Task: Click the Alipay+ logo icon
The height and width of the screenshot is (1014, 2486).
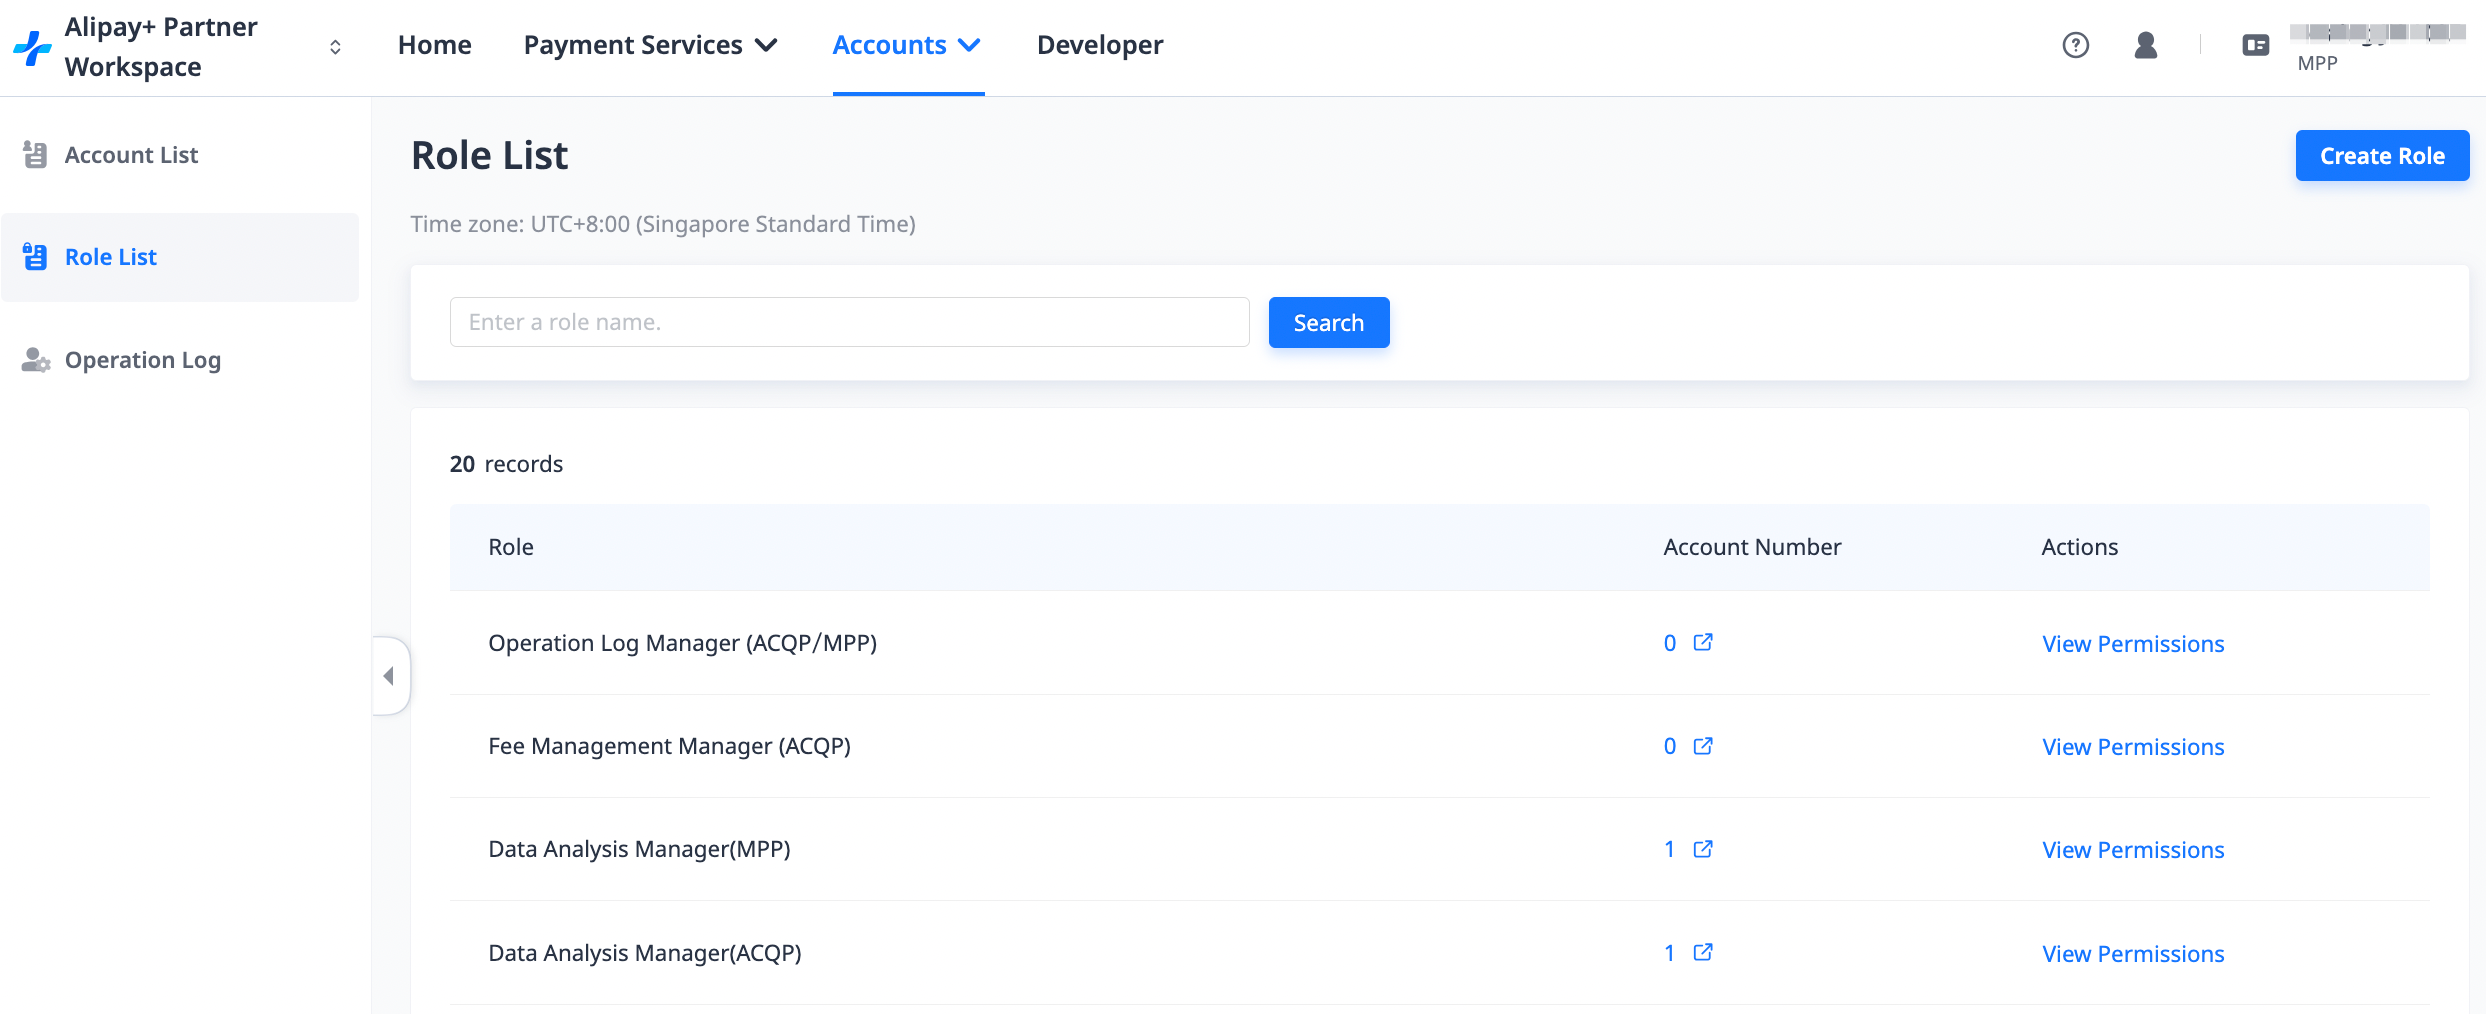Action: [33, 47]
